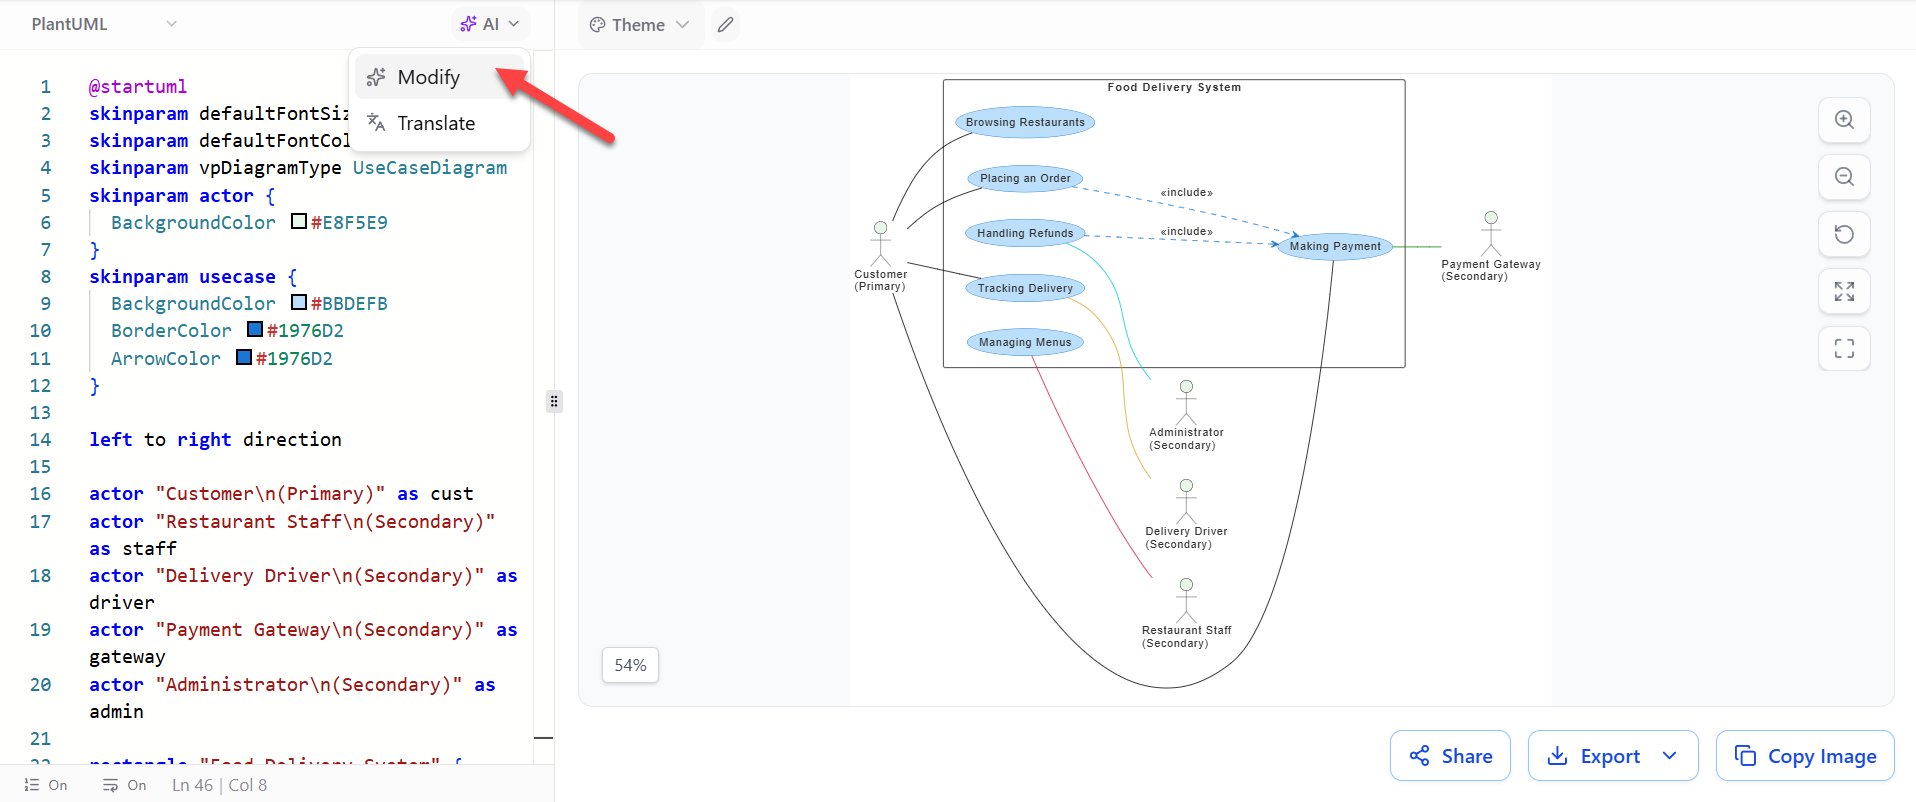1916x802 pixels.
Task: Toggle the word wrap On switch
Action: click(124, 785)
